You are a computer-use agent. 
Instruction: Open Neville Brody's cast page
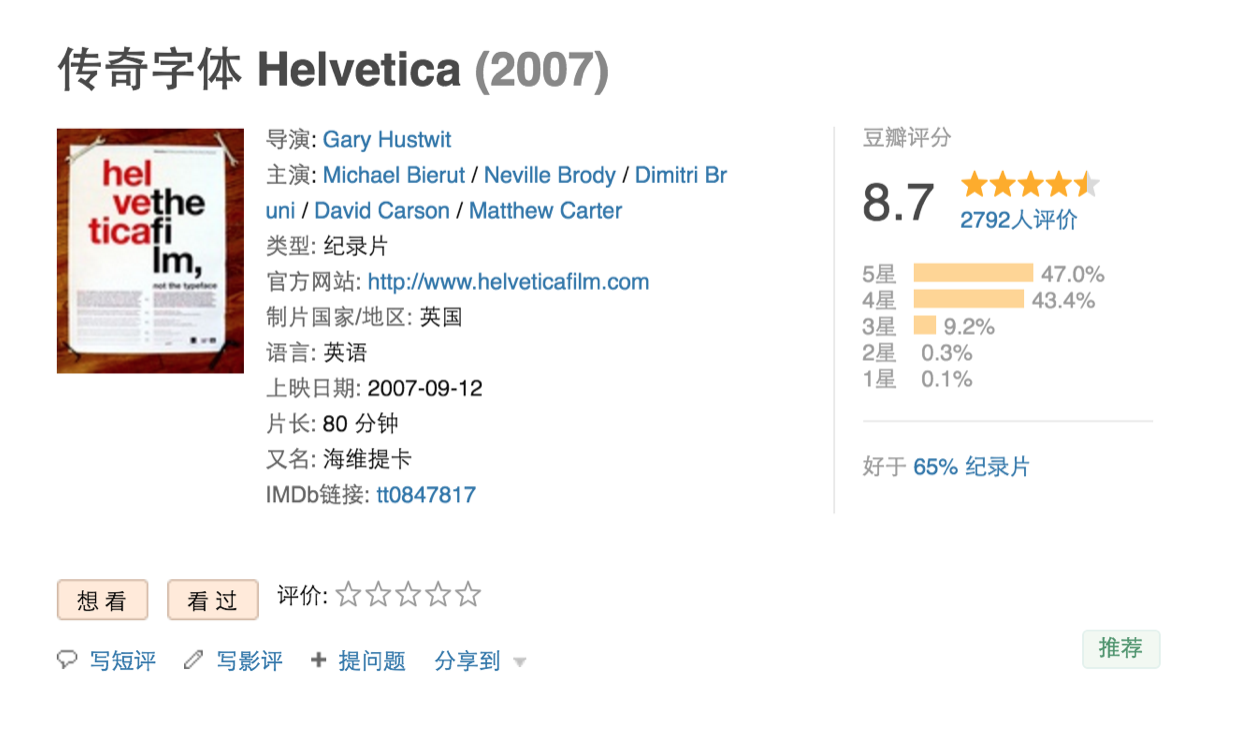pos(549,175)
